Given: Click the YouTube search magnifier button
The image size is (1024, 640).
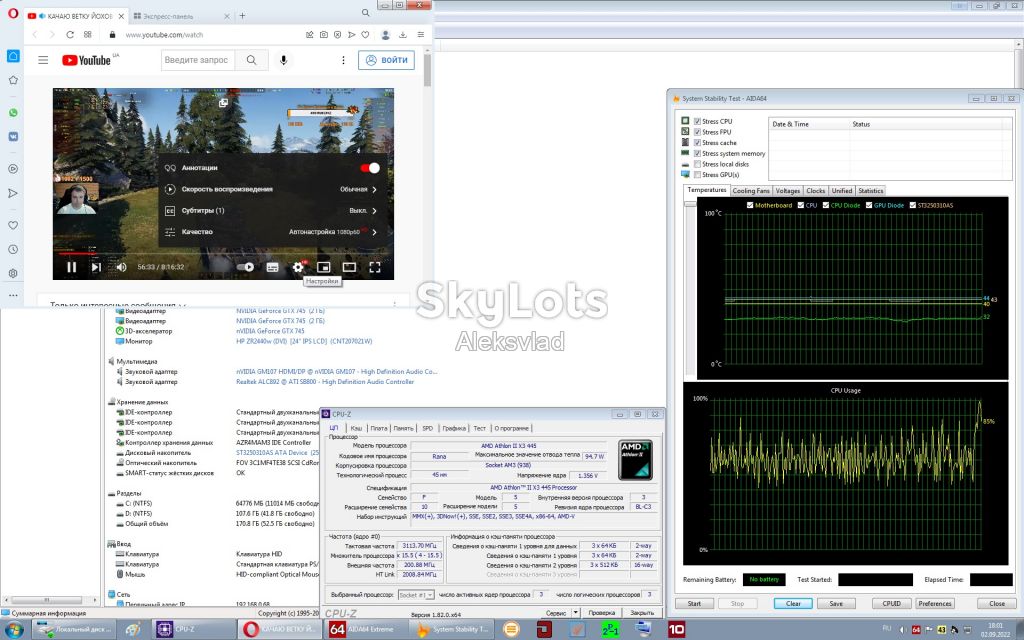Looking at the screenshot, I should pyautogui.click(x=251, y=60).
